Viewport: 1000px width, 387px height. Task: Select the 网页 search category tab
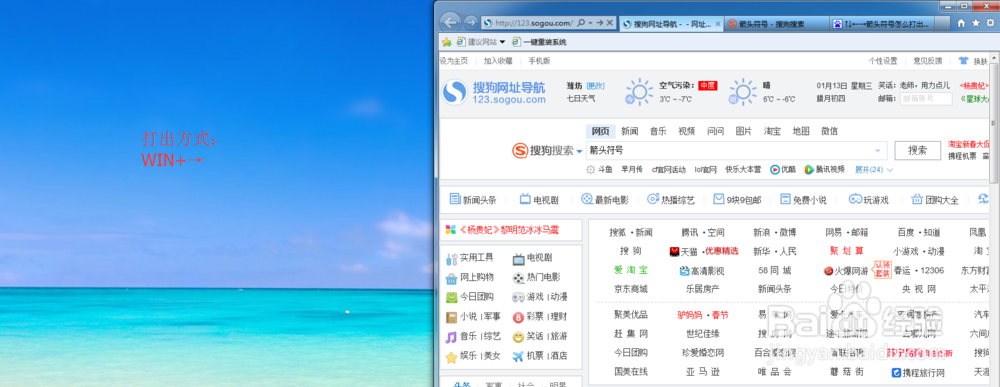pos(601,131)
